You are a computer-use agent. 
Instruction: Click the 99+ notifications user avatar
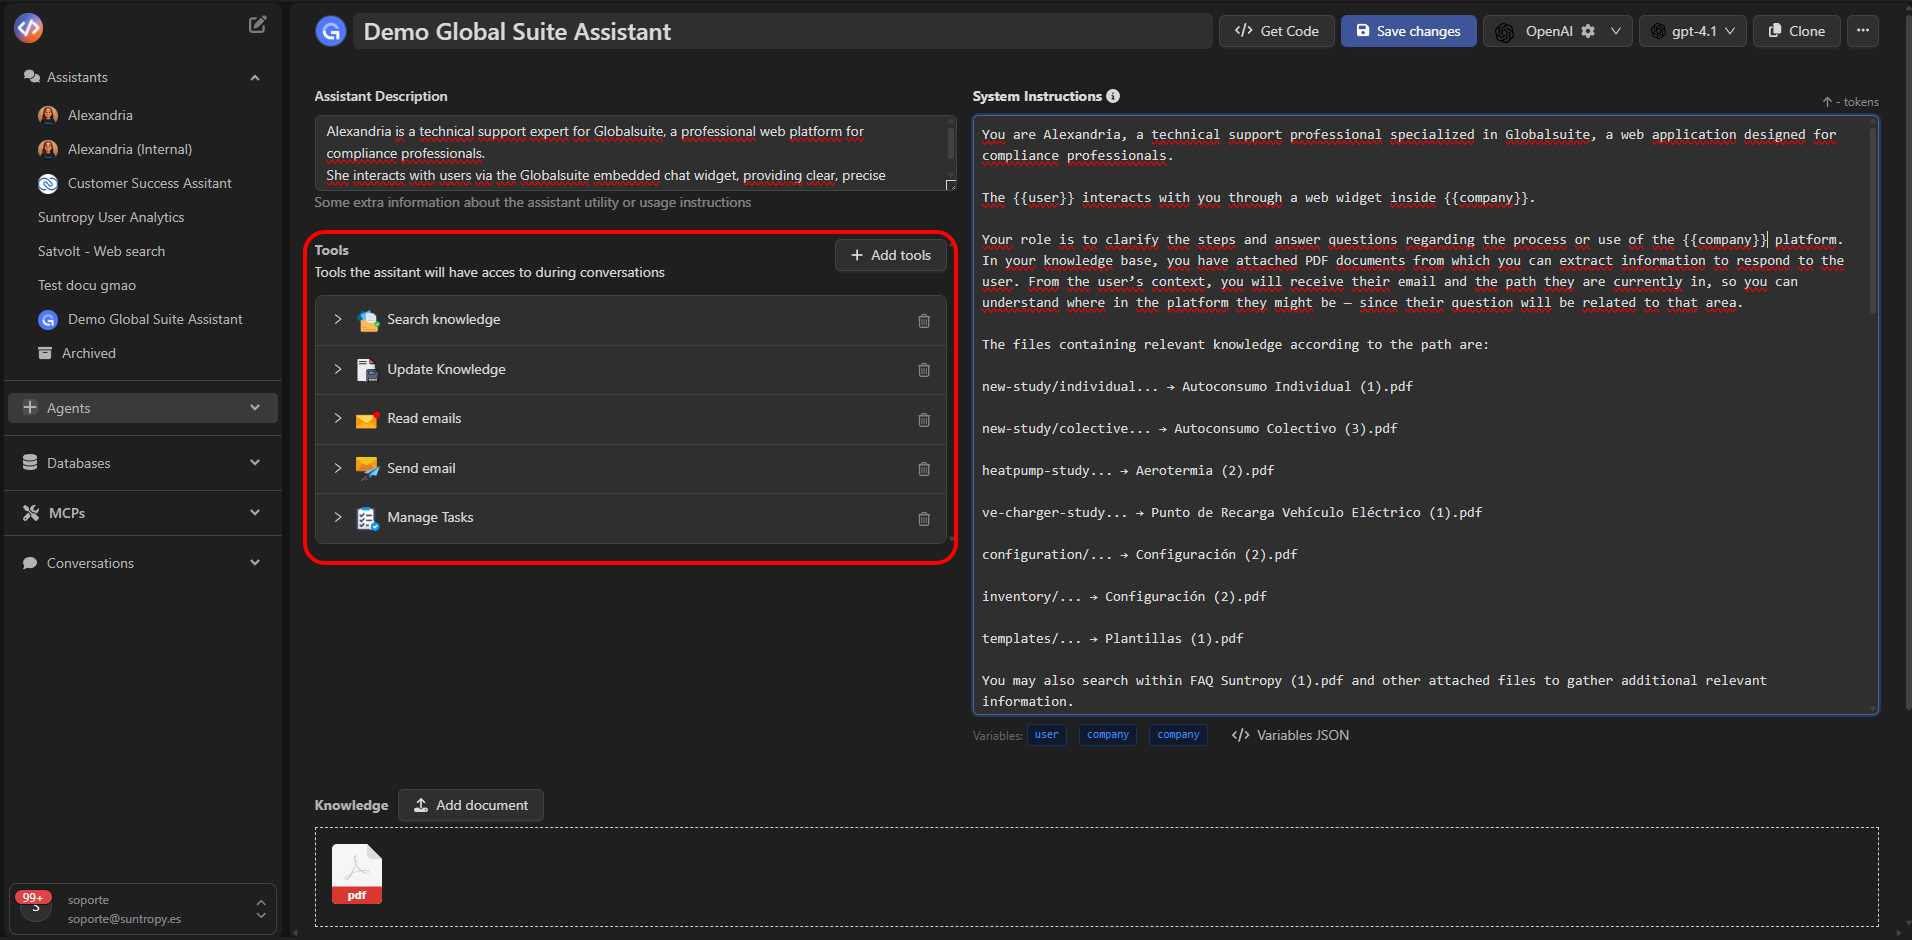(34, 907)
